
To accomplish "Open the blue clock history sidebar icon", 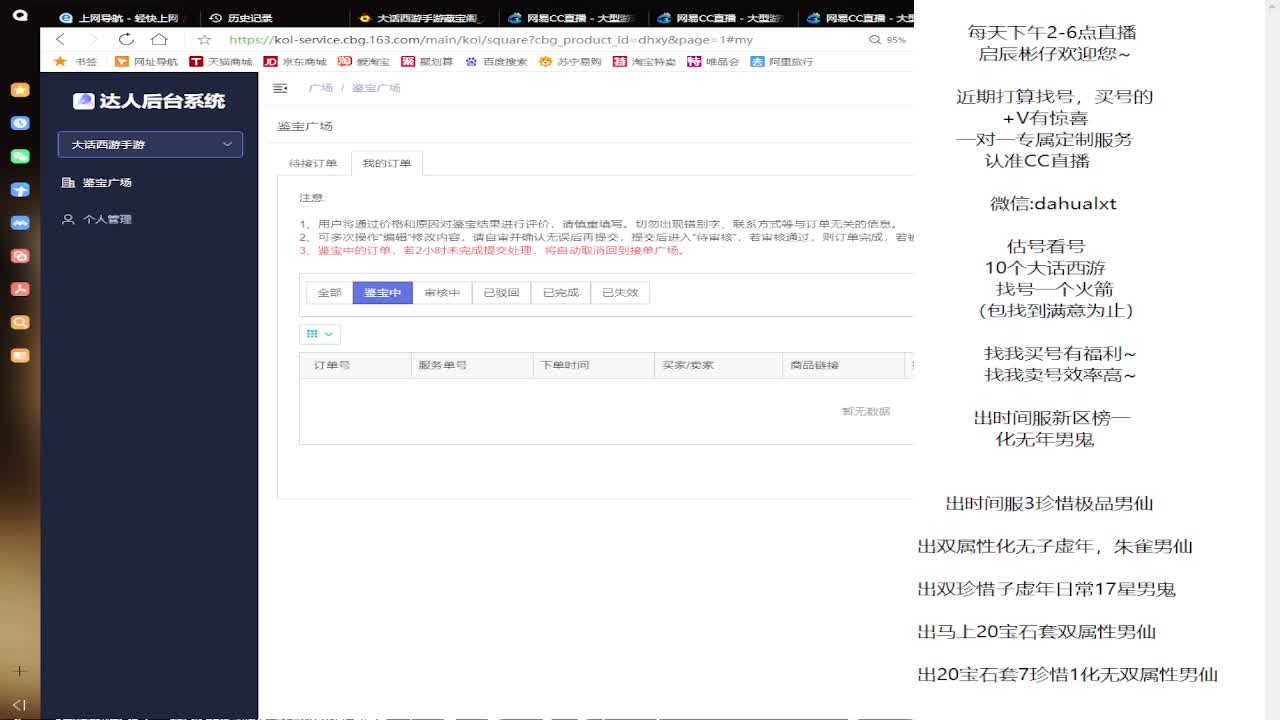I will 20,123.
